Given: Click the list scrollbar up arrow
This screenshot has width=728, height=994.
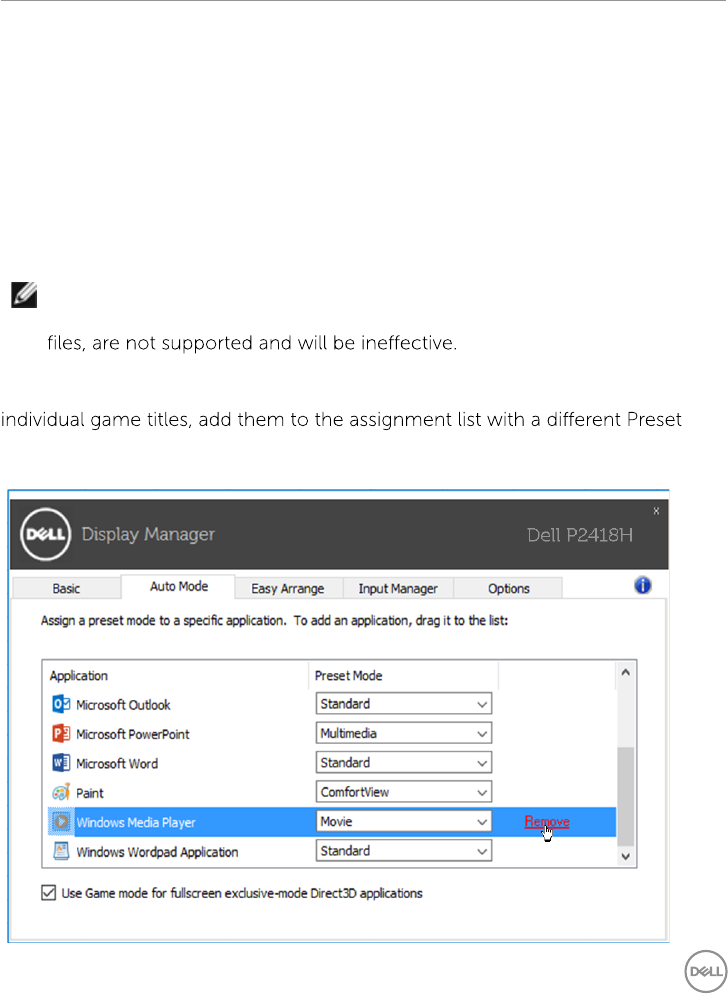Looking at the screenshot, I should (625, 673).
